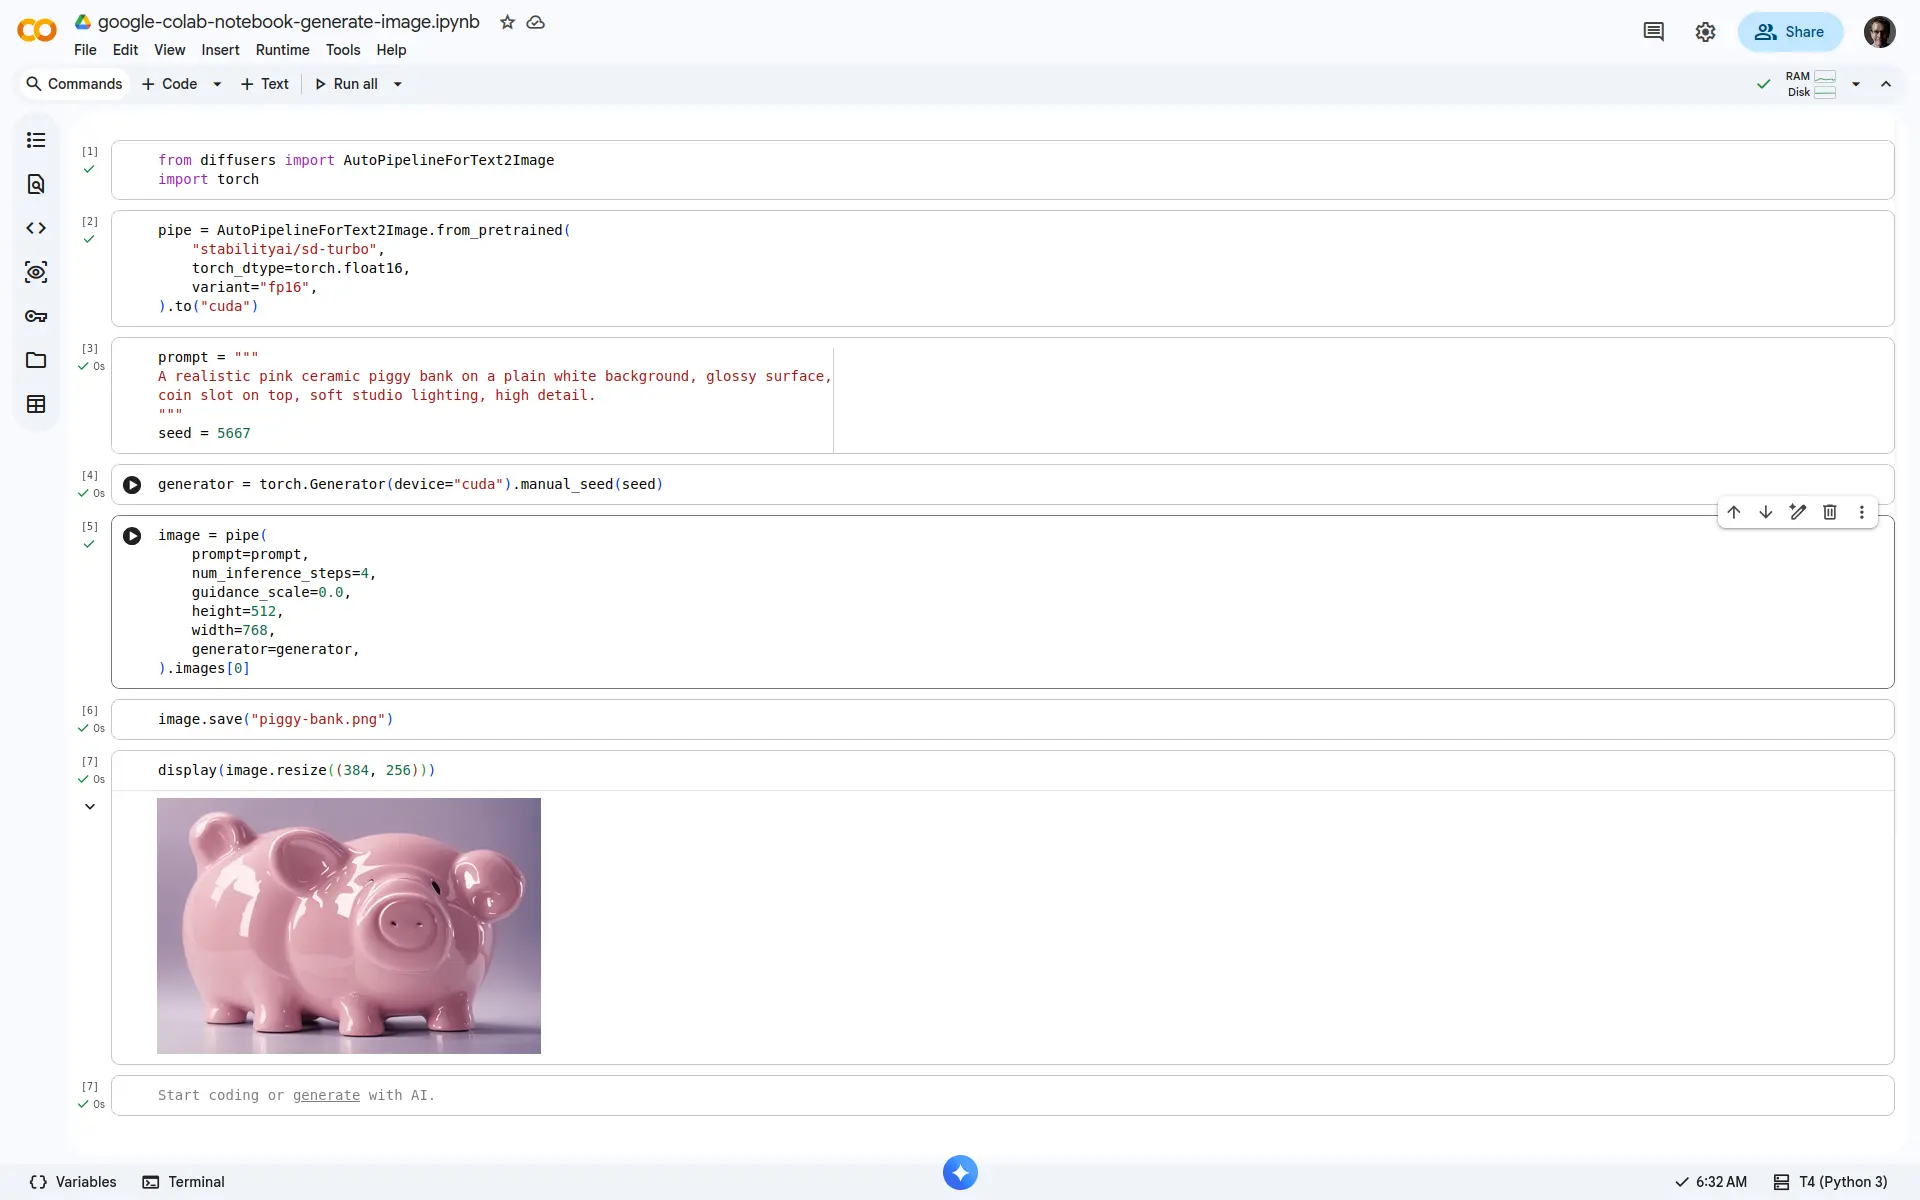Delete cell with trash icon
This screenshot has width=1920, height=1200.
point(1830,512)
